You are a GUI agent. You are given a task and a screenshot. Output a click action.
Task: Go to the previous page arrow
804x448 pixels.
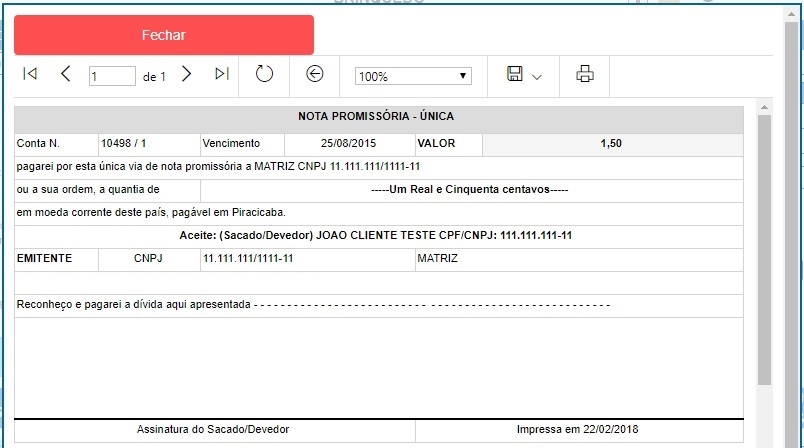point(66,74)
